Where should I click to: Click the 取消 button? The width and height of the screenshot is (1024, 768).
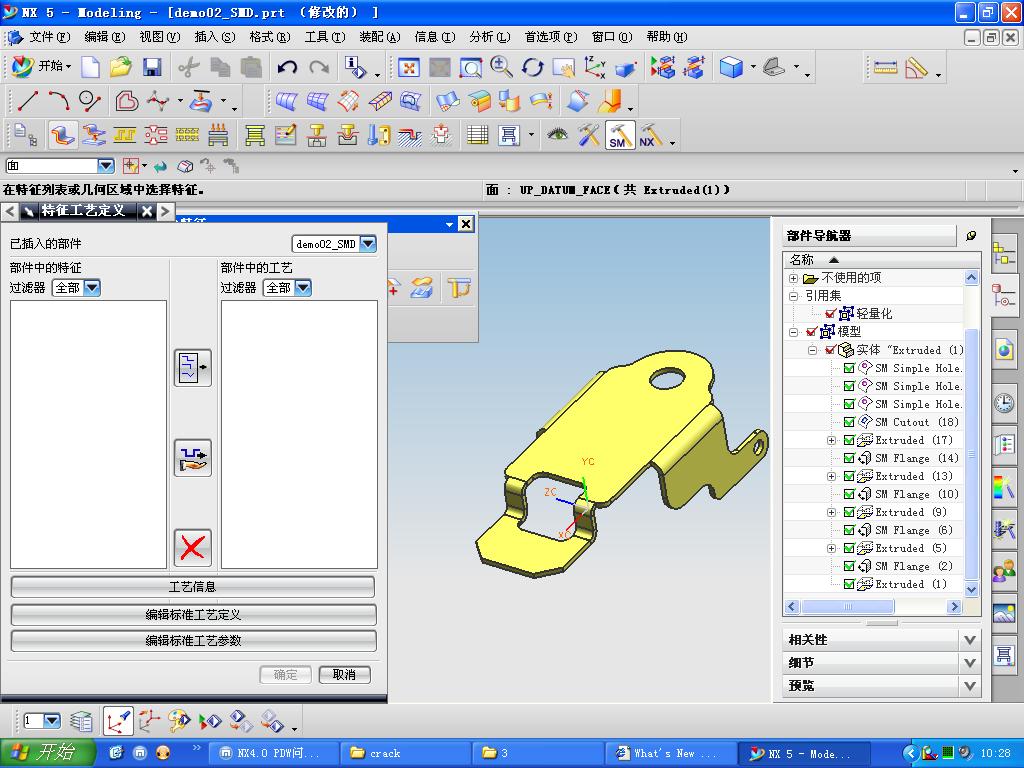point(344,675)
